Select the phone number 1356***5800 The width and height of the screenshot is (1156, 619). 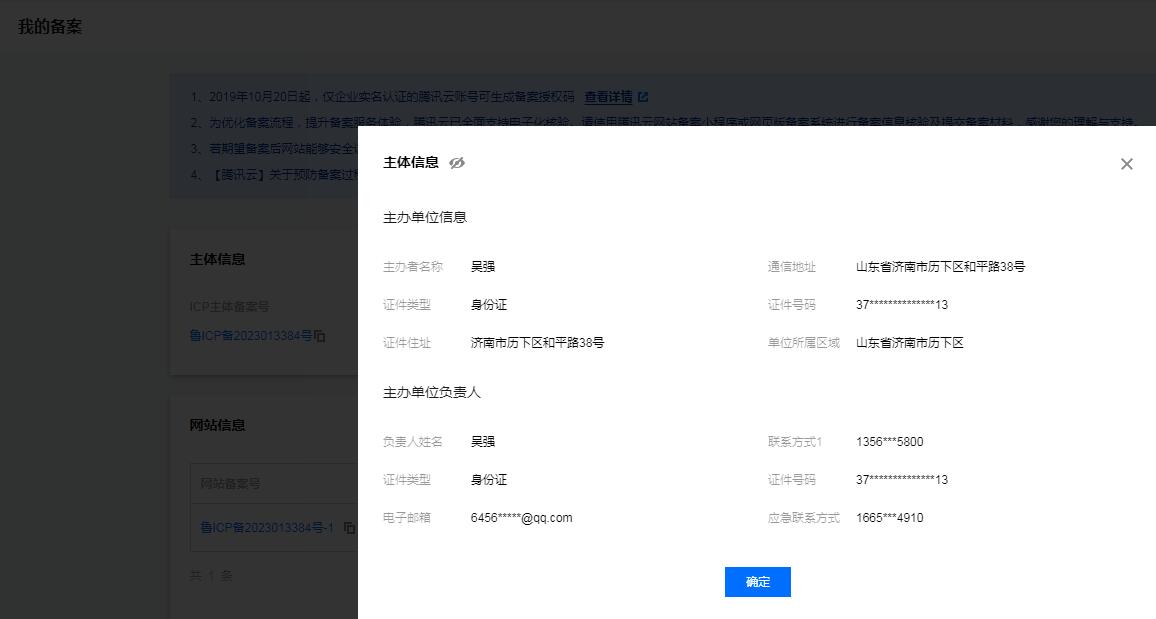coord(889,441)
